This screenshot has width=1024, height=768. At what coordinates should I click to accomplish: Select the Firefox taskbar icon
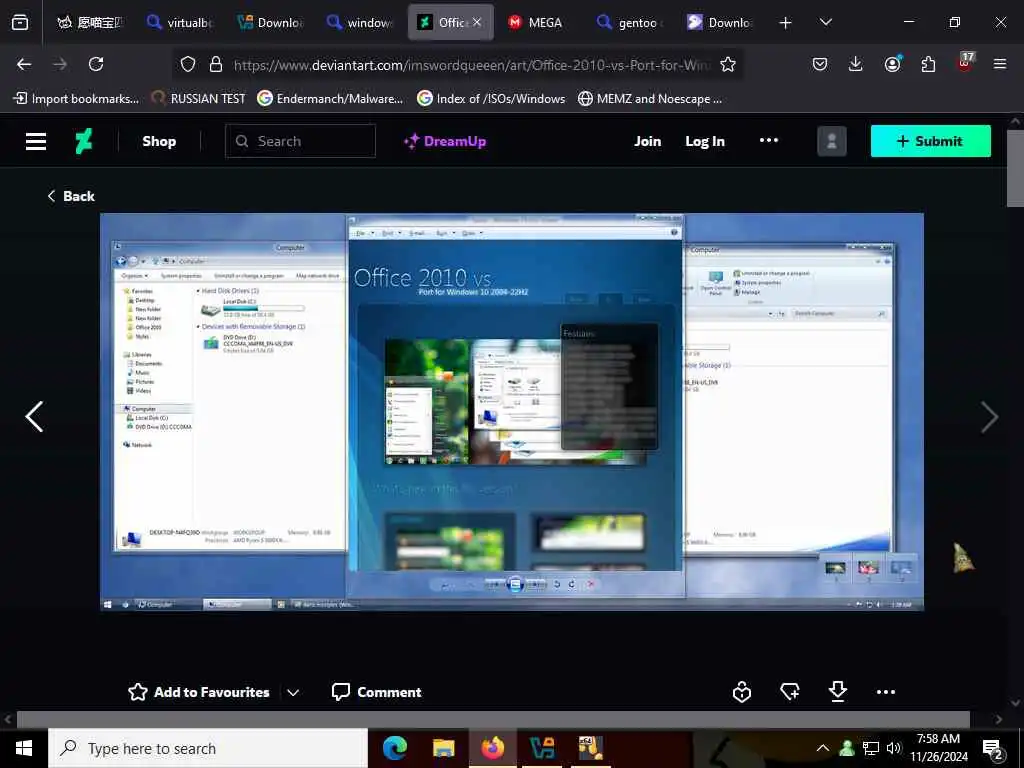click(492, 748)
